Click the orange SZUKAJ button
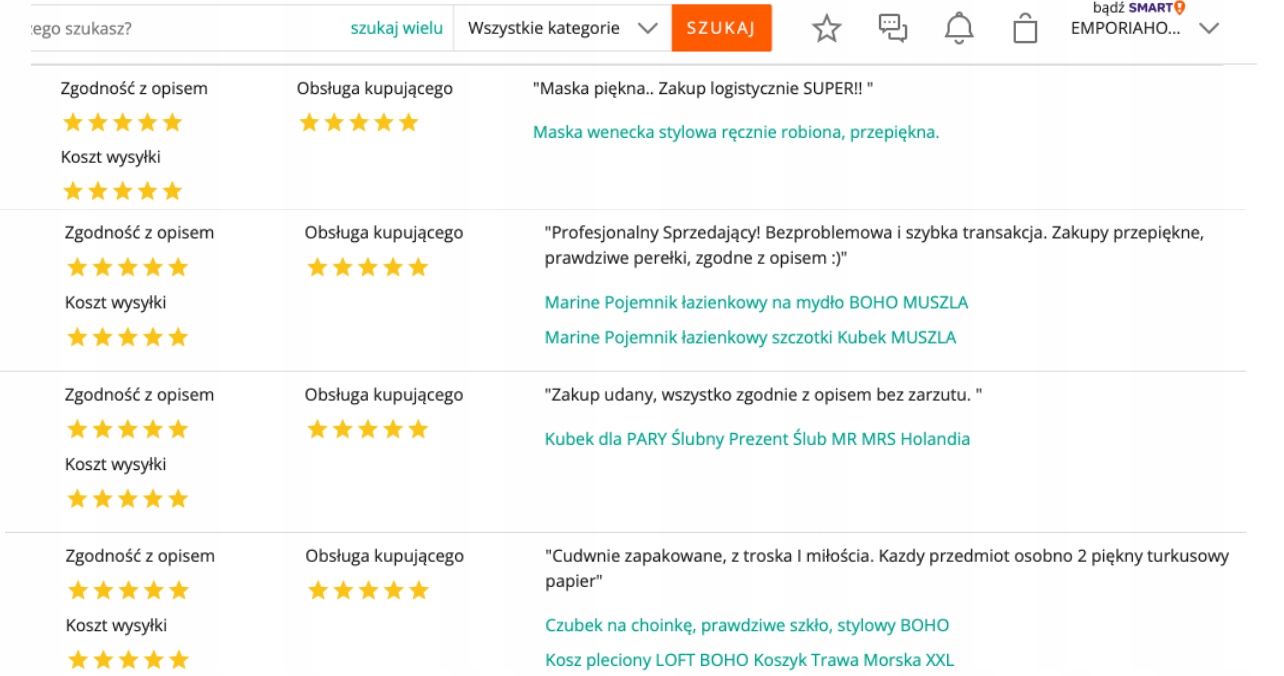This screenshot has height=676, width=1284. 721,28
